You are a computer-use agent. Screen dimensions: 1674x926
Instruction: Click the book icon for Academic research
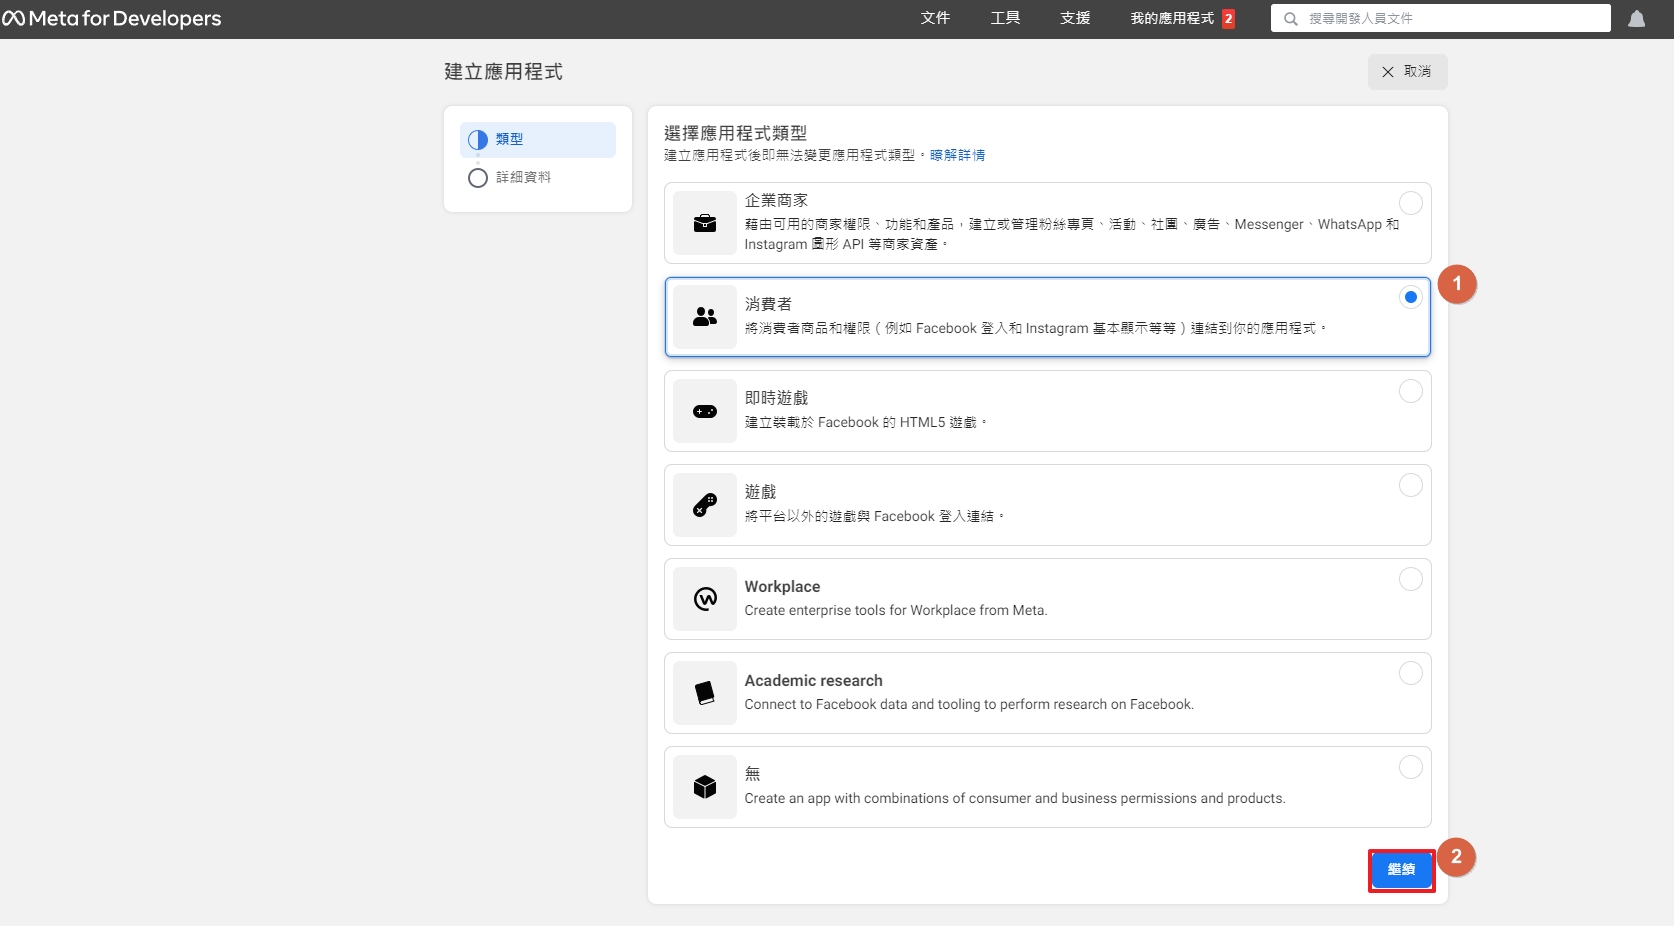[705, 693]
